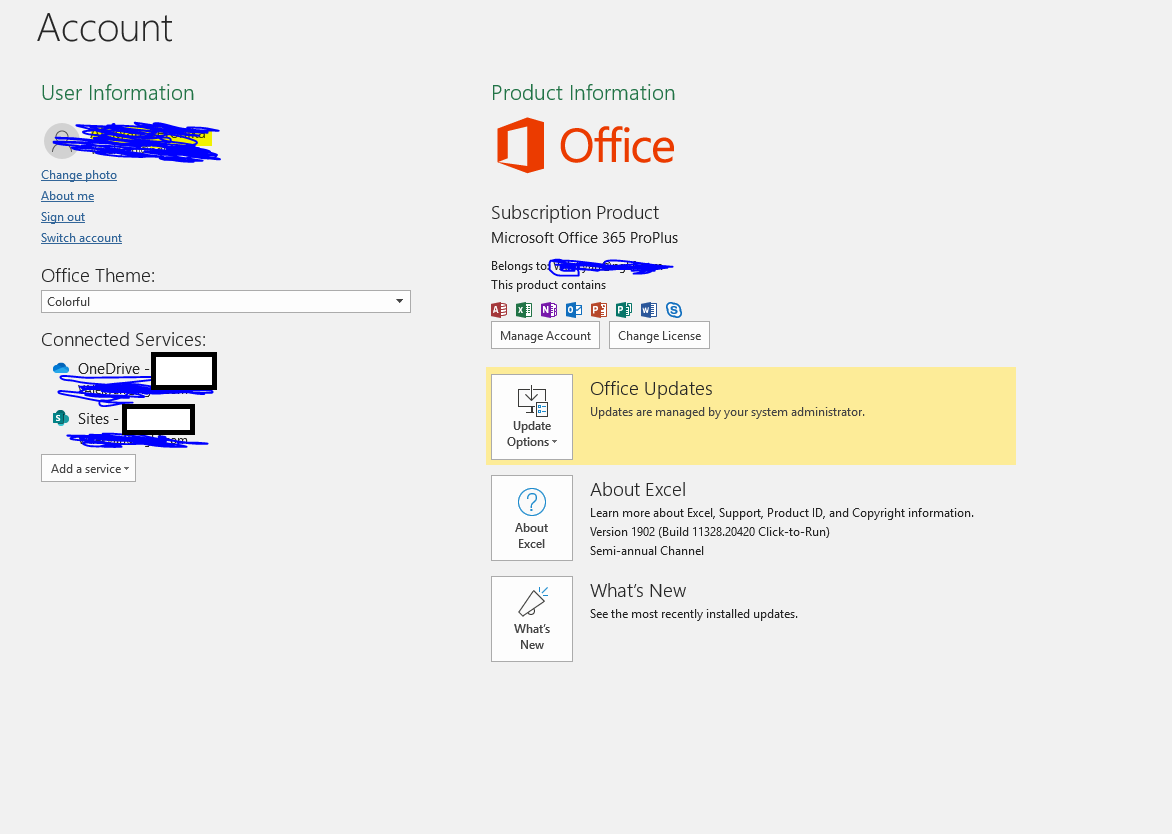
Task: Click the Excel app icon
Action: (x=524, y=310)
